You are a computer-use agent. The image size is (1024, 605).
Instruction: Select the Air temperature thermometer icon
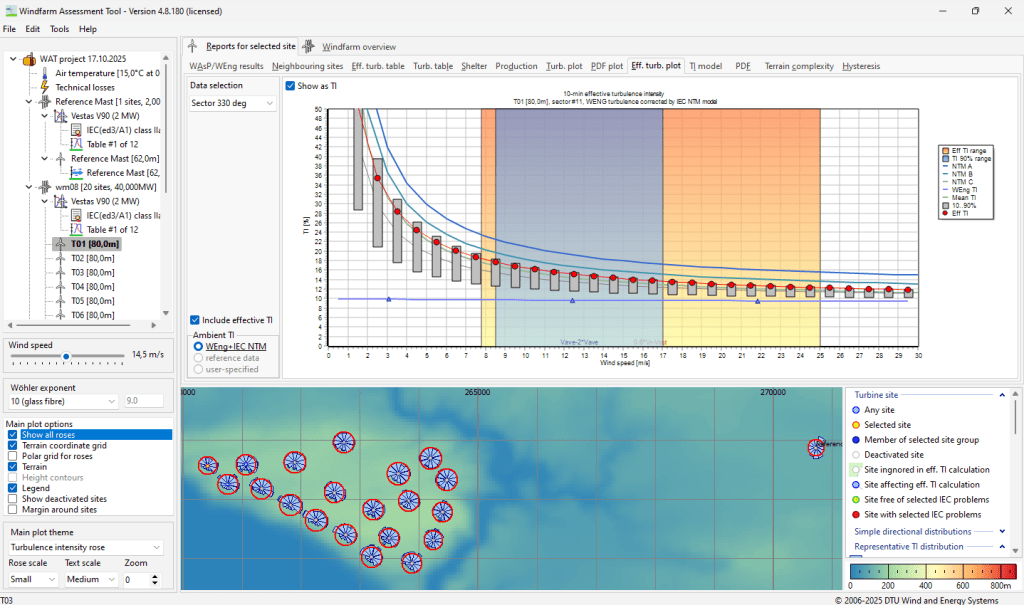tap(45, 73)
